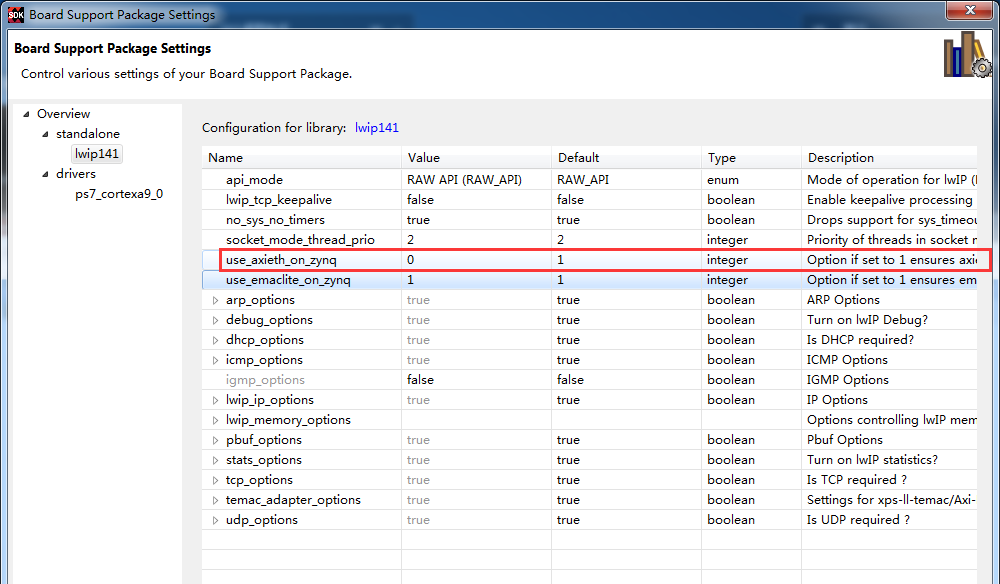The width and height of the screenshot is (1000, 584).
Task: Close the Board Support Package Settings window
Action: point(969,10)
